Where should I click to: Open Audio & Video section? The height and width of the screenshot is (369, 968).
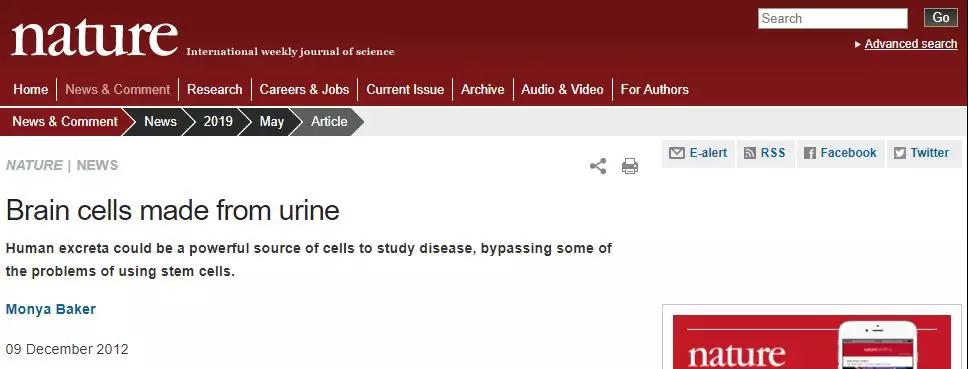pyautogui.click(x=562, y=89)
